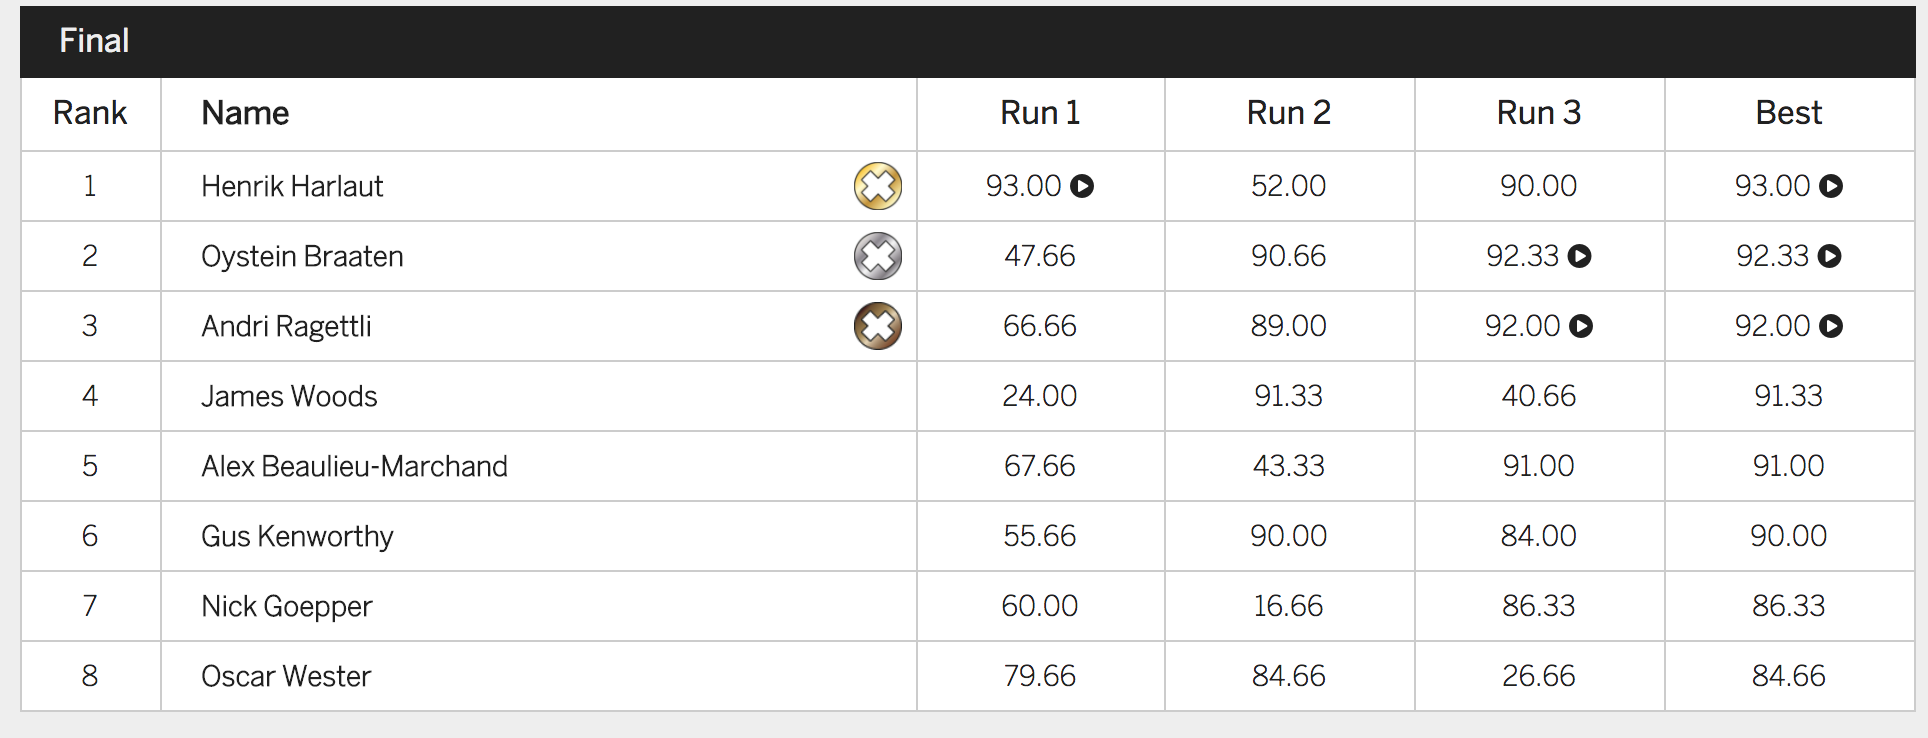1928x738 pixels.
Task: Play Henrik Harlaut's Best score video
Action: pyautogui.click(x=1831, y=186)
